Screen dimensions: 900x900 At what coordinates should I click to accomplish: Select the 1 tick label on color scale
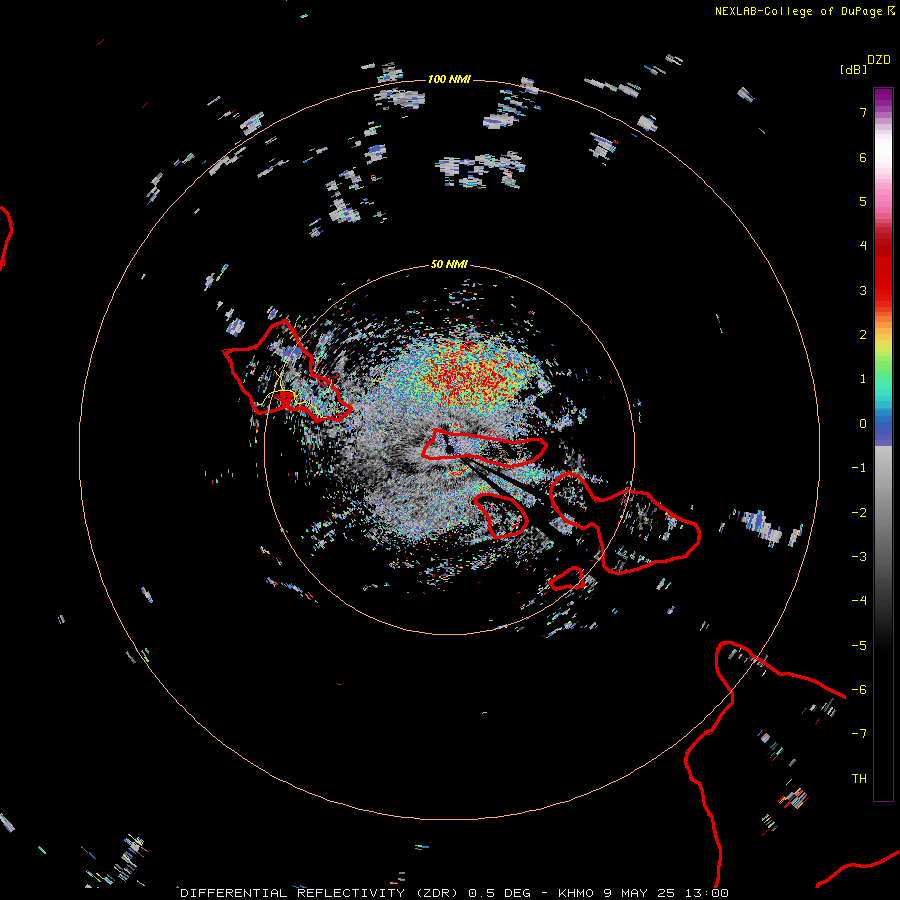pos(863,379)
